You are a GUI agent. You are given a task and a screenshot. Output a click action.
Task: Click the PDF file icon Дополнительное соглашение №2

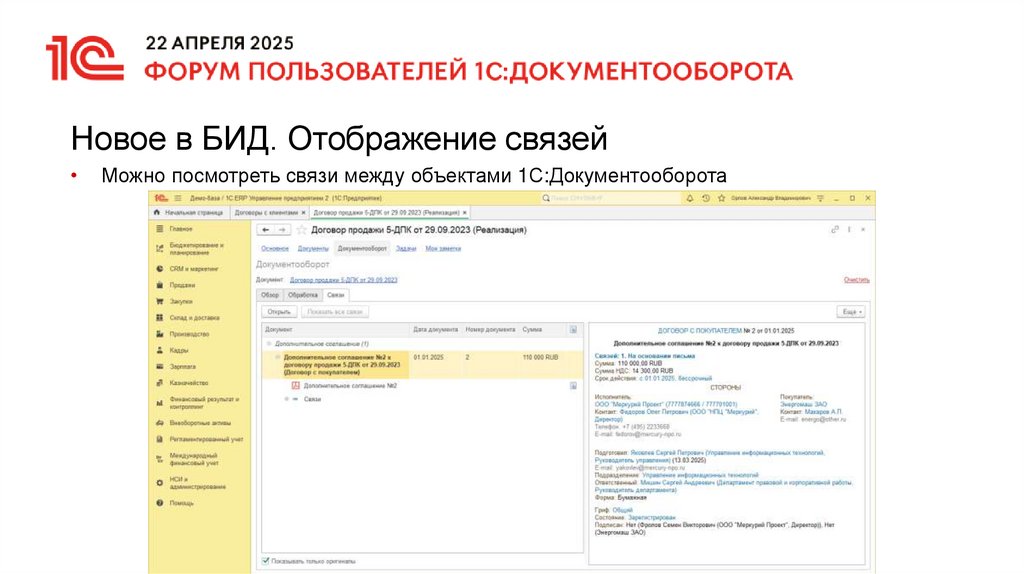point(295,386)
